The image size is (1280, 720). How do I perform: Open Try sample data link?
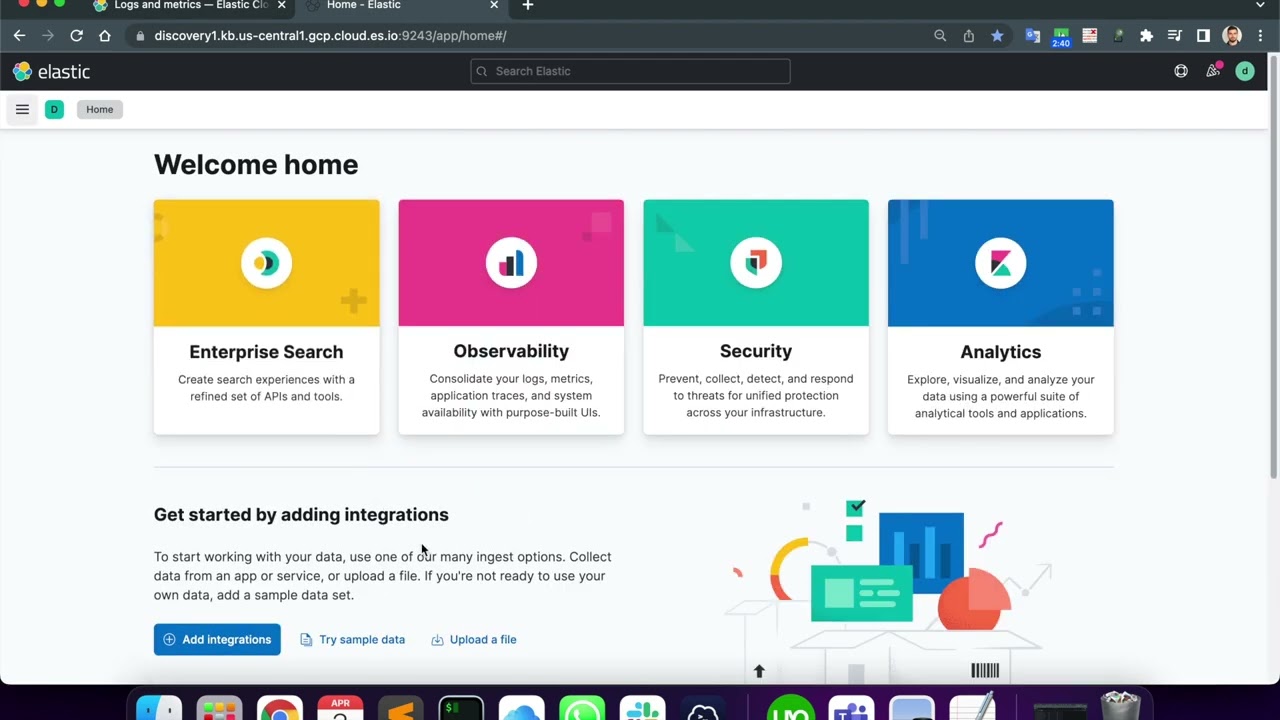point(352,639)
